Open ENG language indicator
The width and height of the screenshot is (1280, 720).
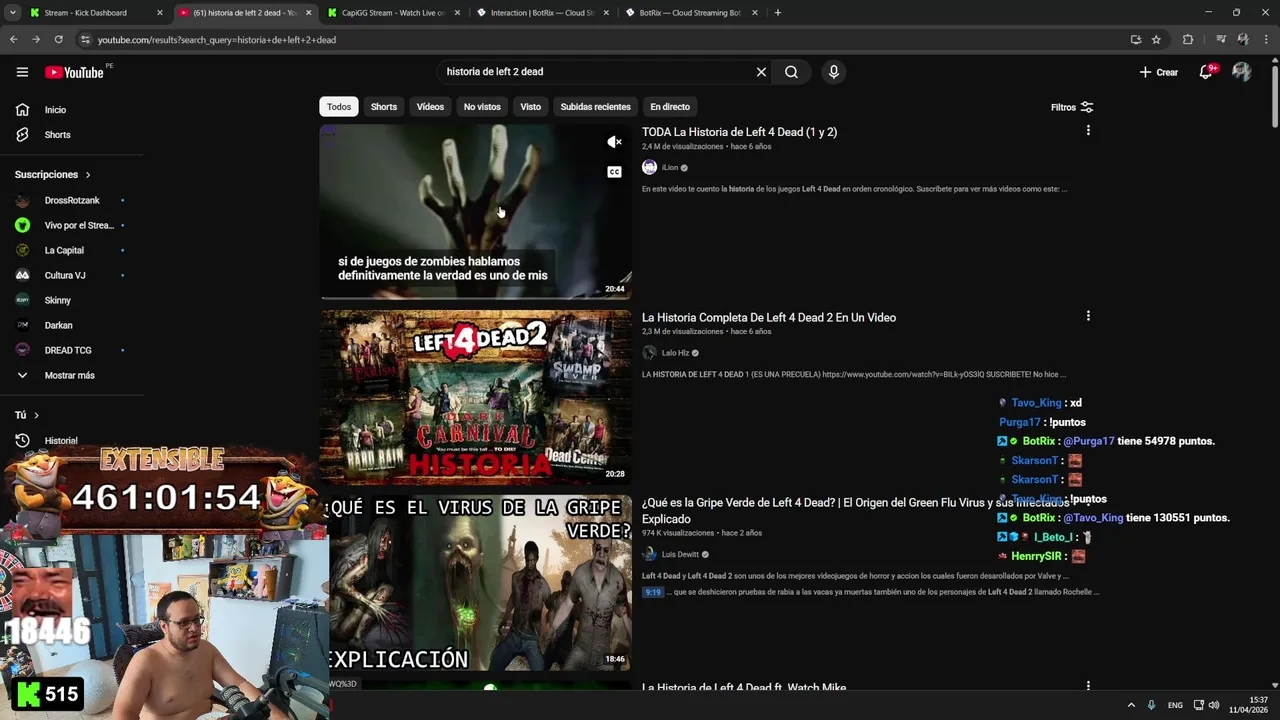pyautogui.click(x=1175, y=705)
